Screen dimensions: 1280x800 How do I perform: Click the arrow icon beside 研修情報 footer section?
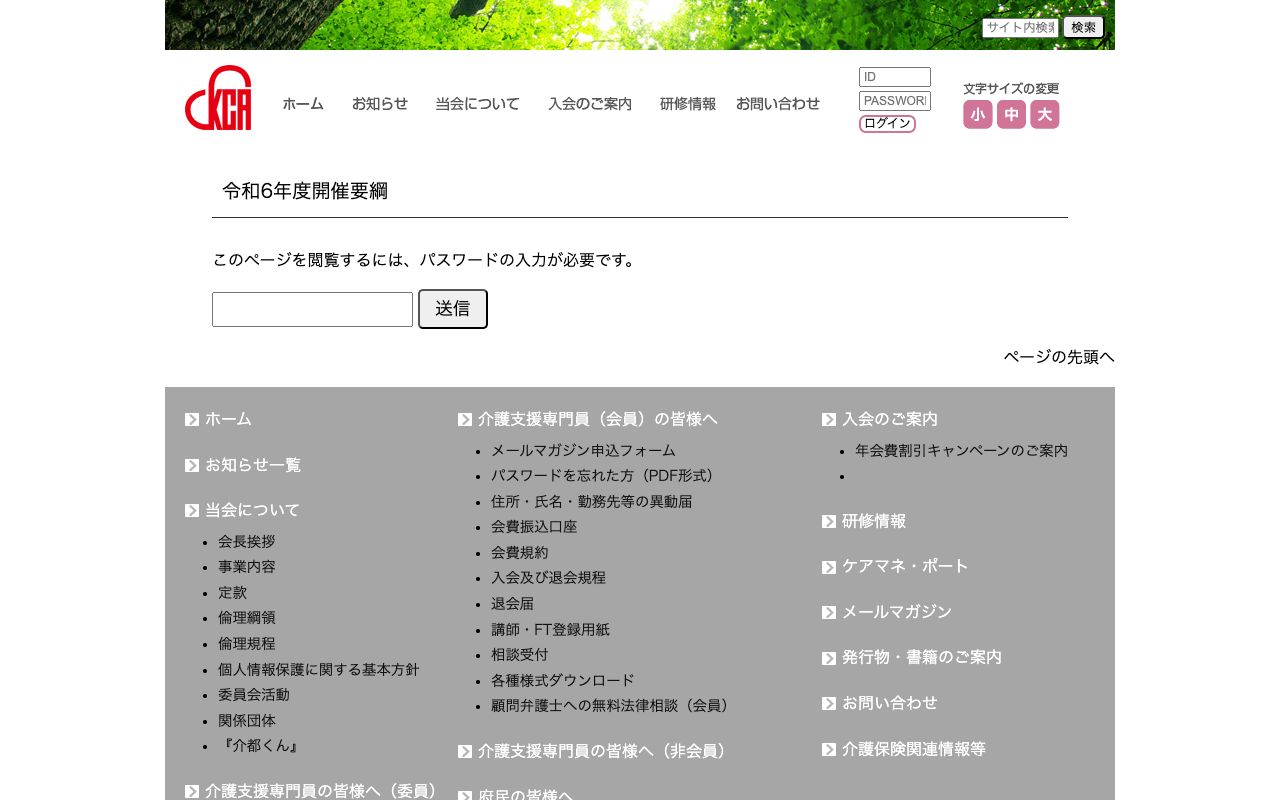pos(829,521)
